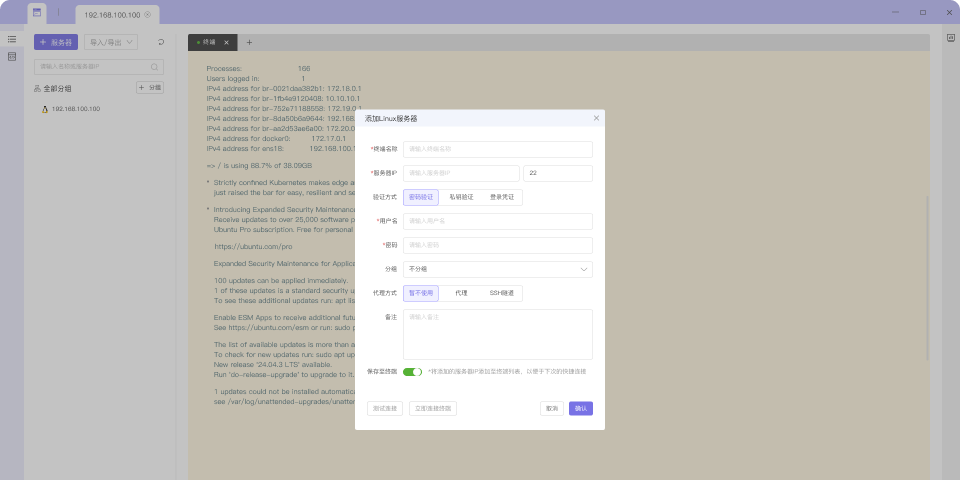Close the 添加Linux服务器 dialog with the X icon

click(x=596, y=118)
